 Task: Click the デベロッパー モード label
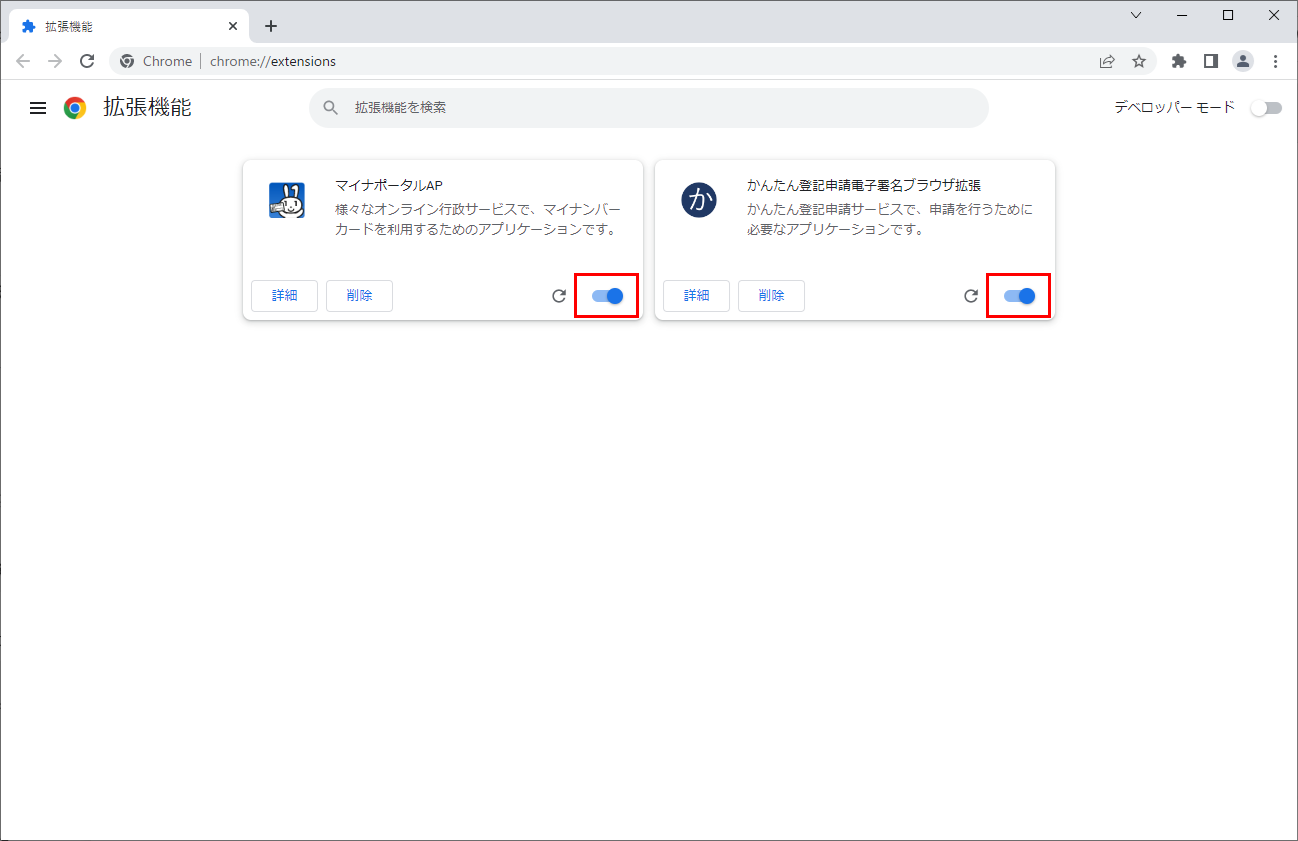[1175, 107]
